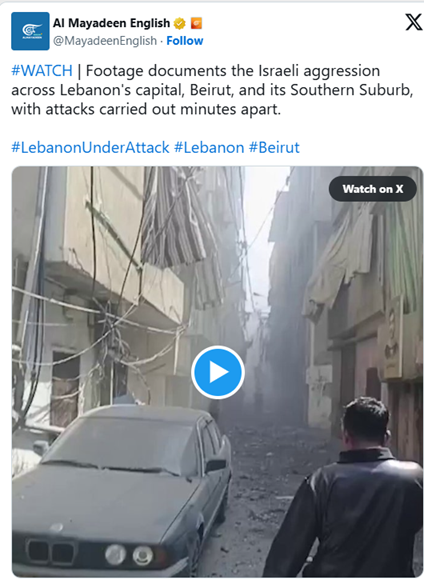Follow Al Mayadeen English

point(185,41)
